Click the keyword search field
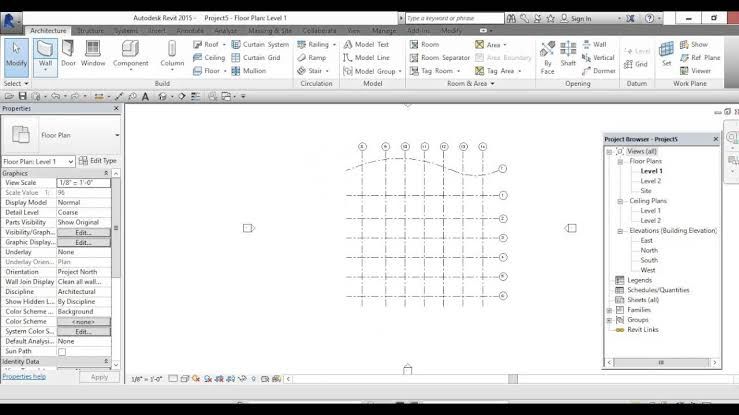Viewport: 739px width, 415px height. pos(454,18)
